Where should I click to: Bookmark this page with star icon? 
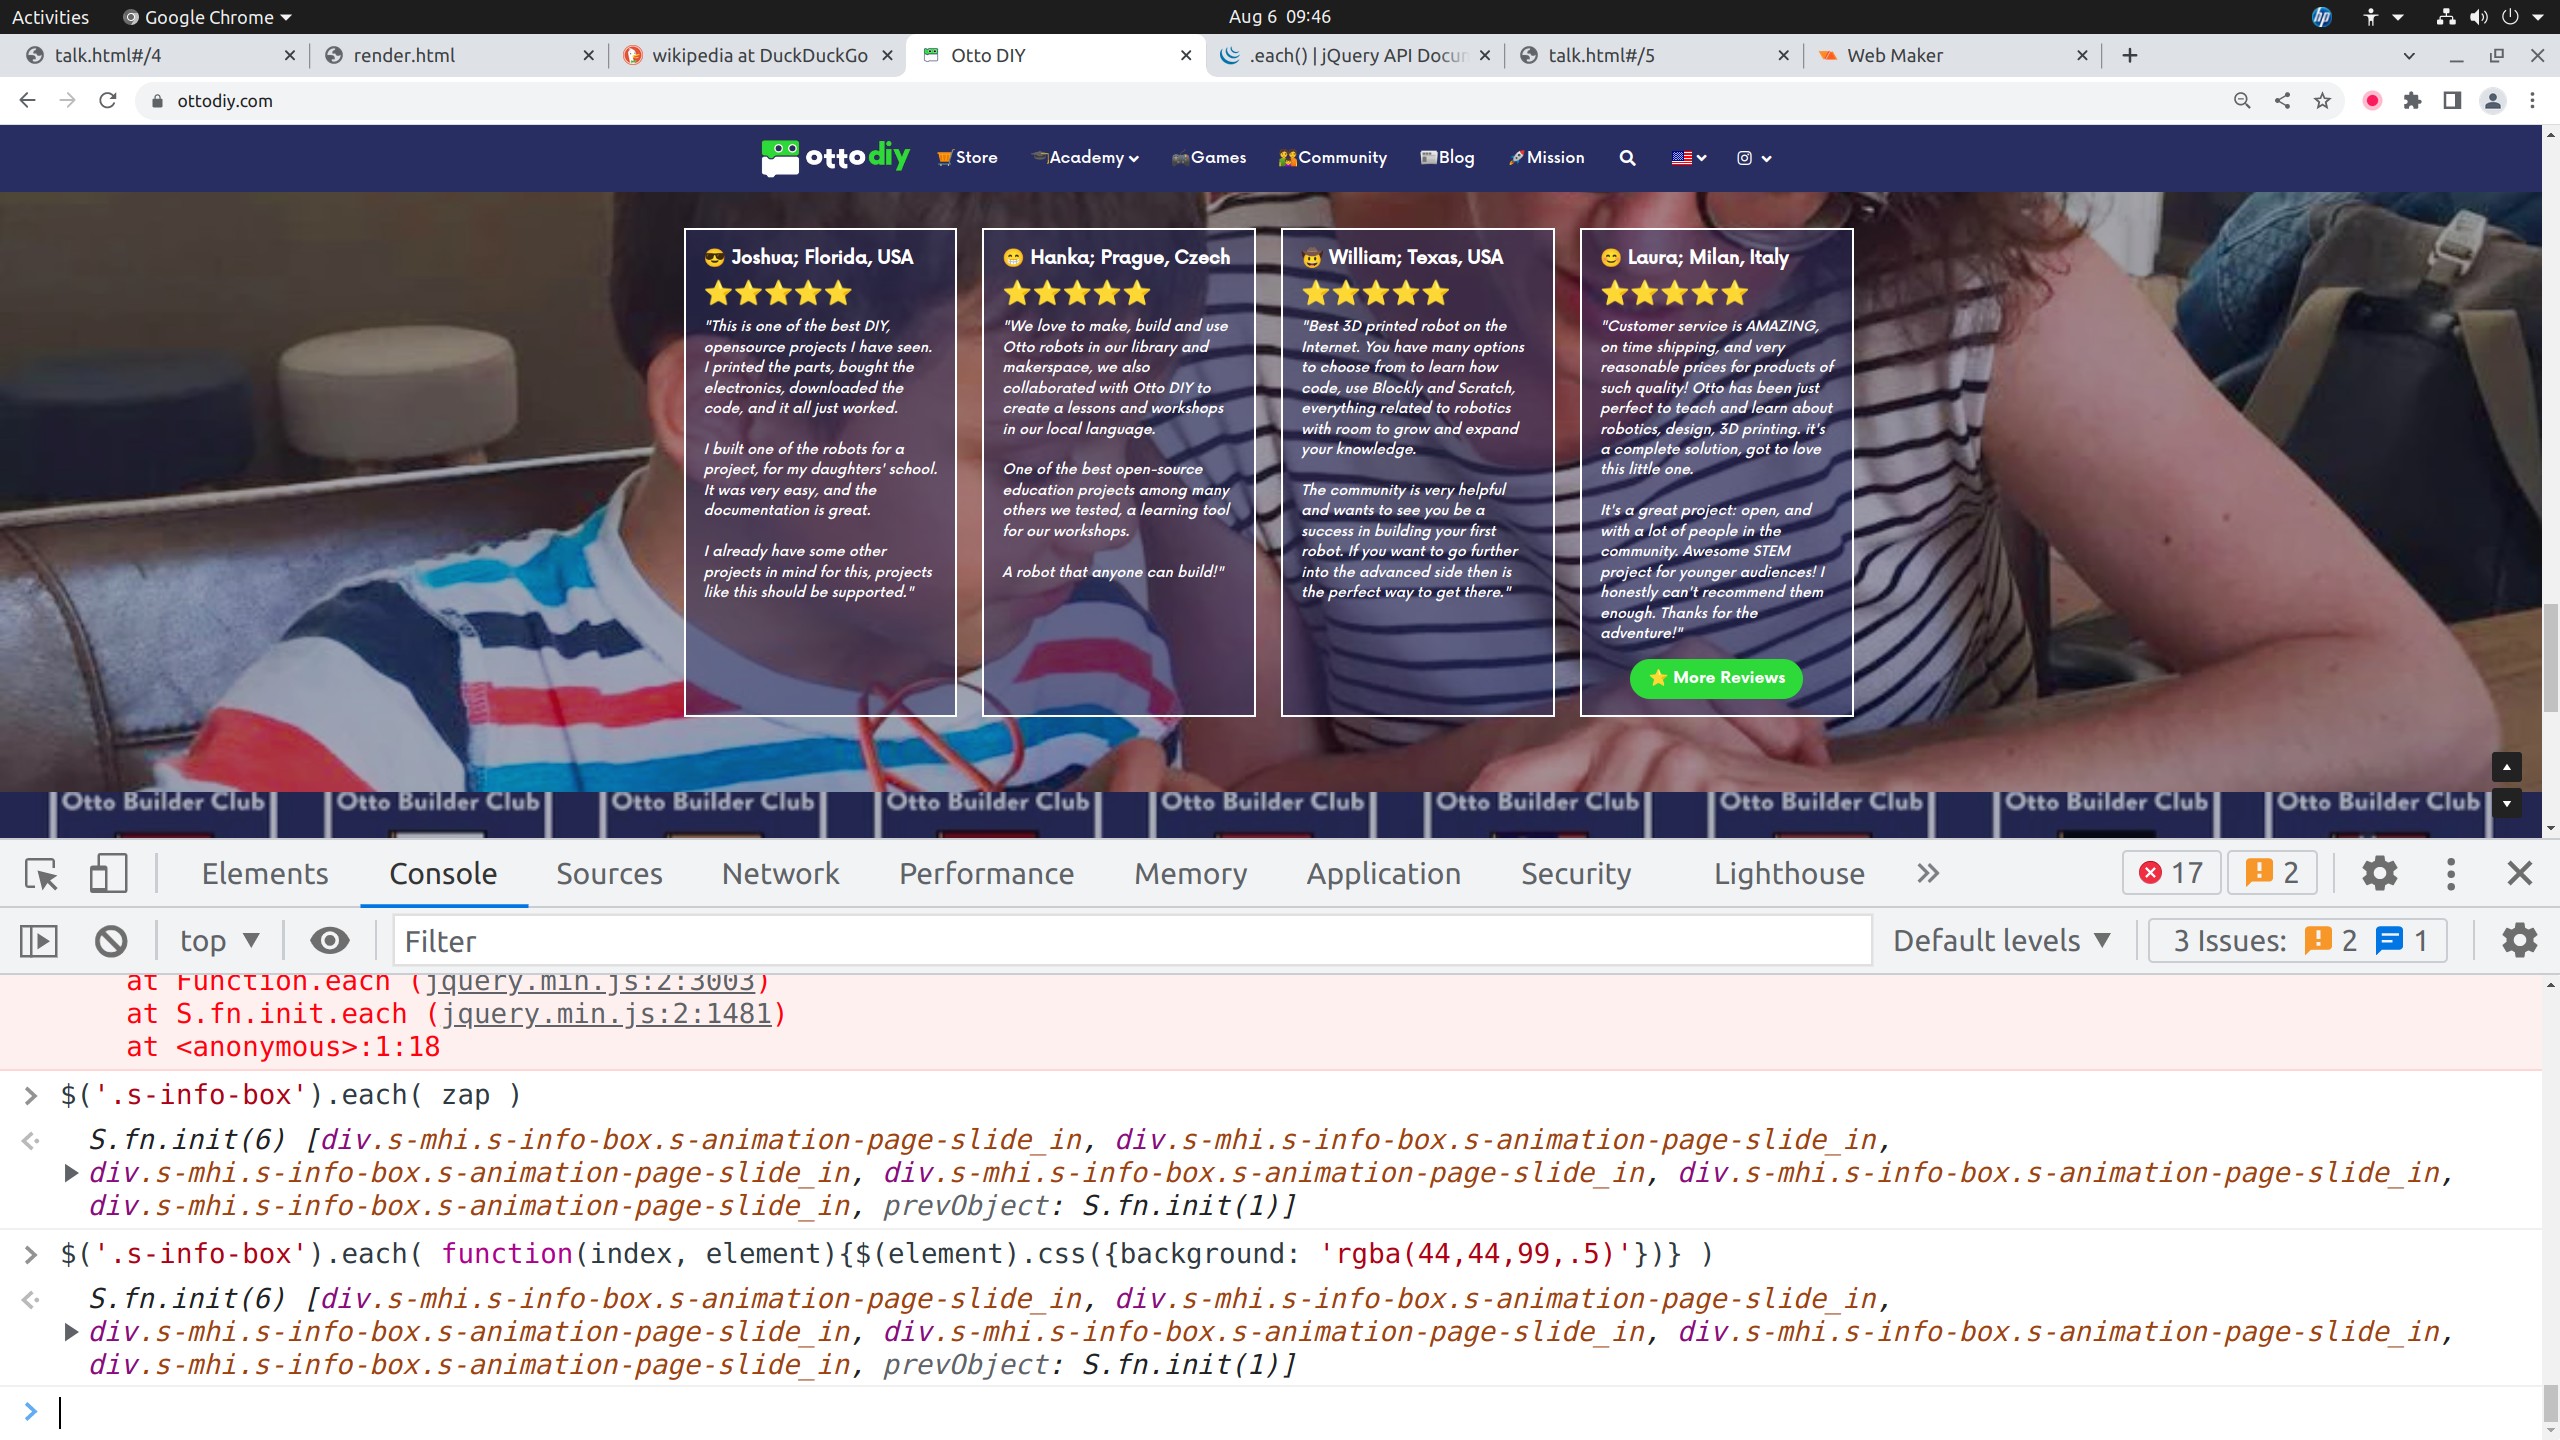(x=2322, y=101)
